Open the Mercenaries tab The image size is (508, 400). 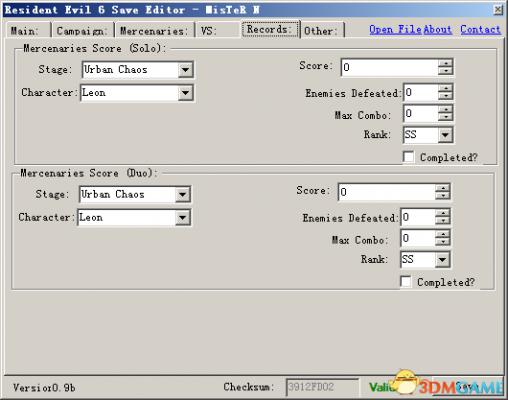154,31
